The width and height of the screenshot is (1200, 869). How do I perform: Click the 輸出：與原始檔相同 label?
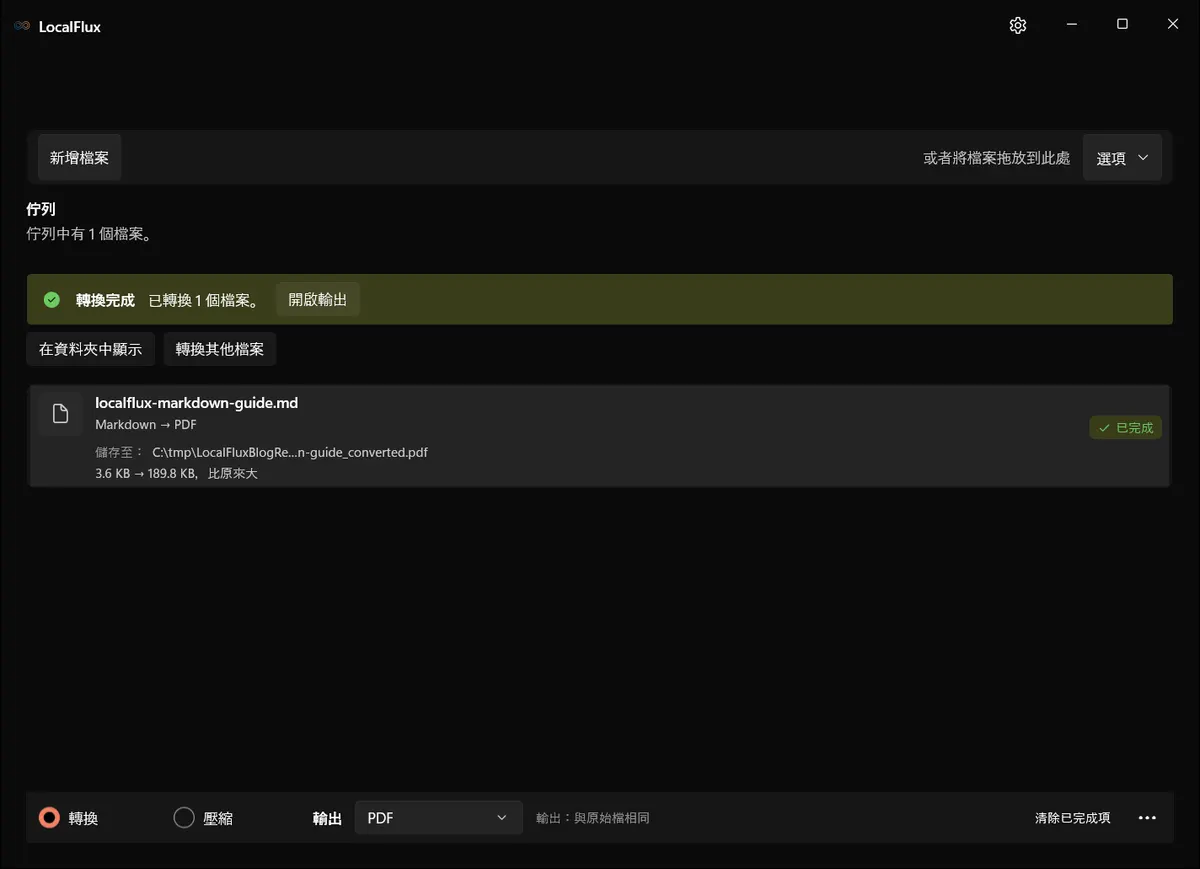[x=593, y=818]
